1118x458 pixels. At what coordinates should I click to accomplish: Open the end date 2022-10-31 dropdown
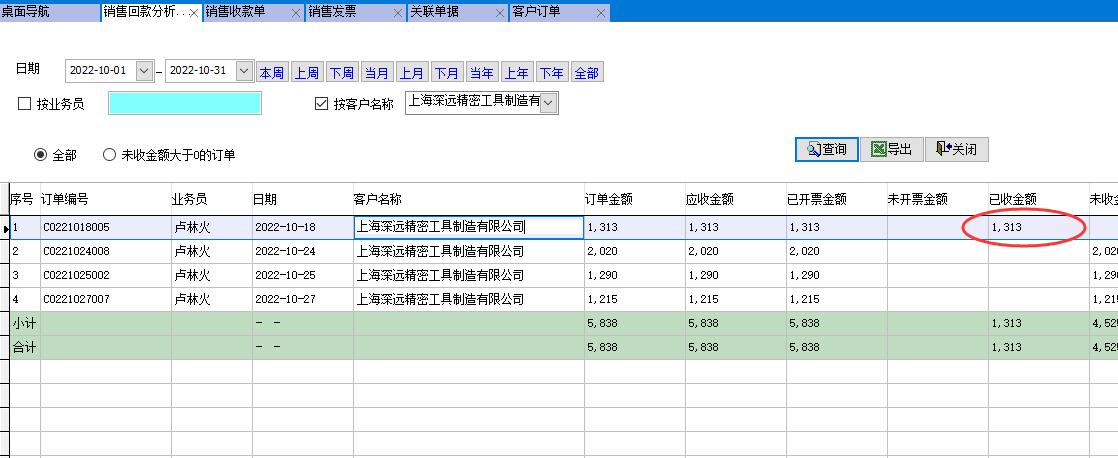click(244, 71)
